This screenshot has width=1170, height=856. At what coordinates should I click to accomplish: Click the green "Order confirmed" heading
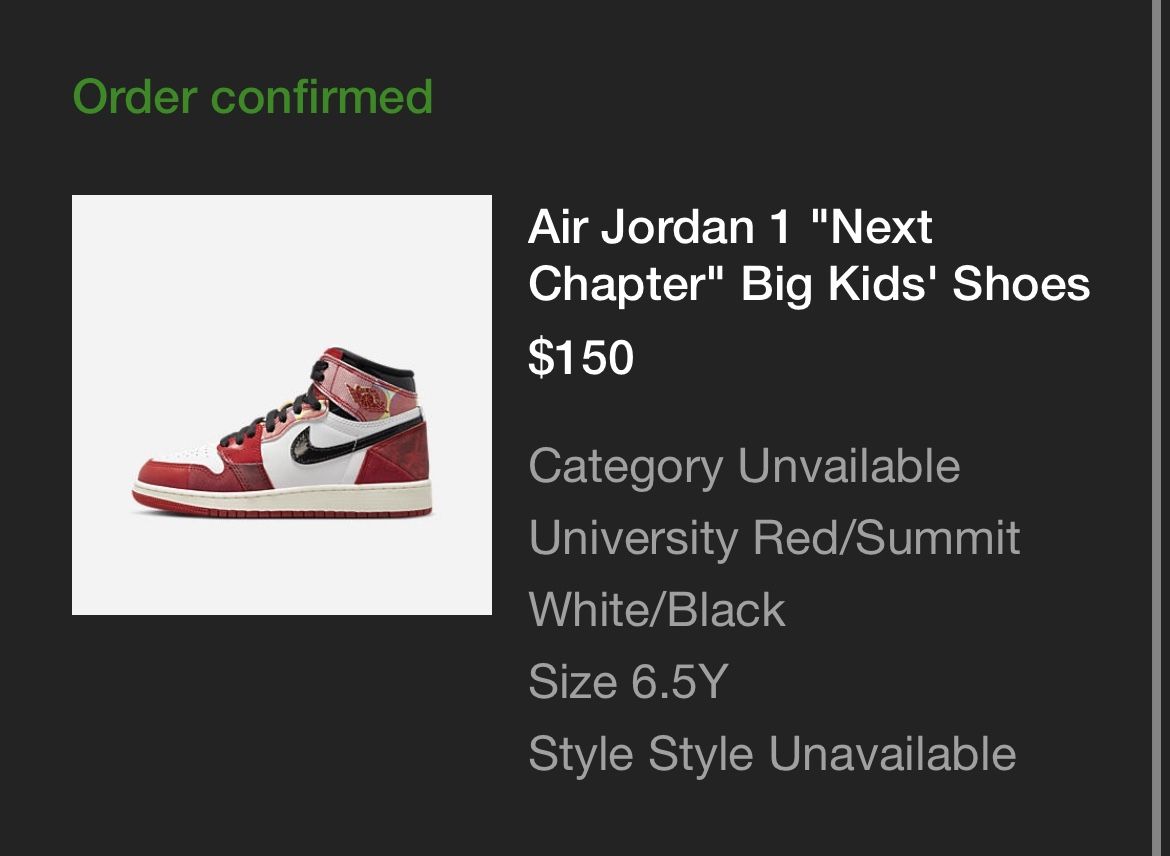pyautogui.click(x=253, y=97)
